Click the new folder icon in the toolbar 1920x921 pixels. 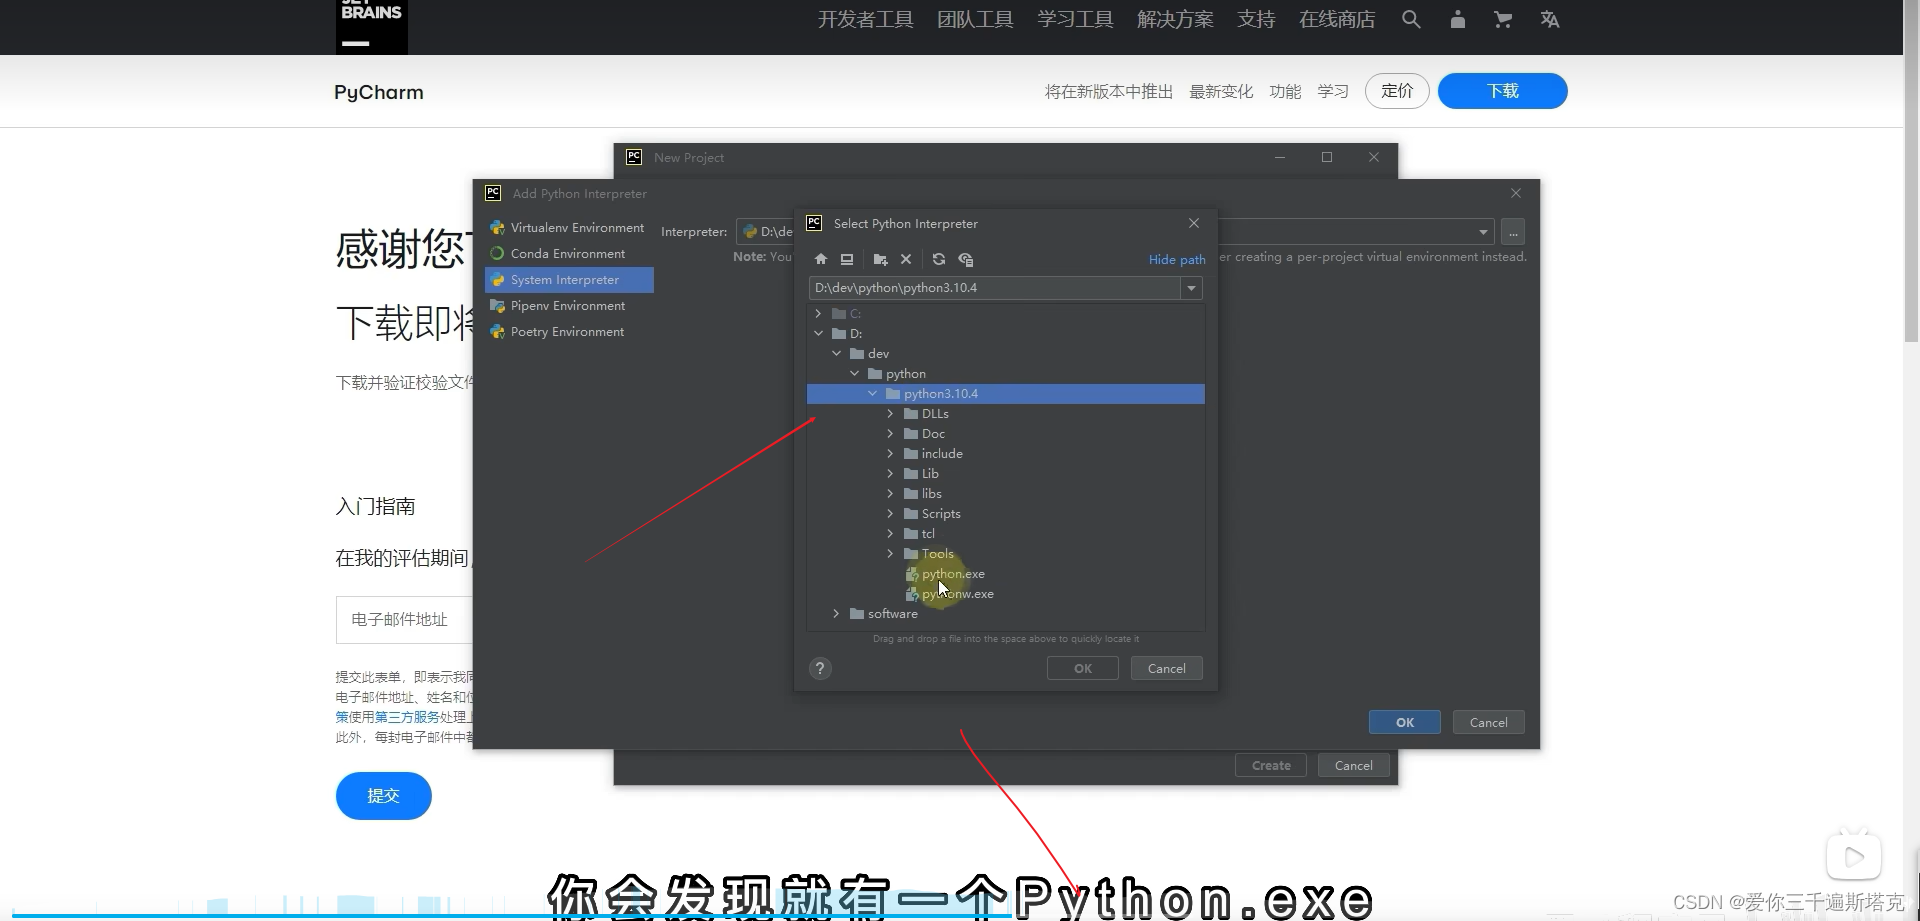click(x=879, y=259)
